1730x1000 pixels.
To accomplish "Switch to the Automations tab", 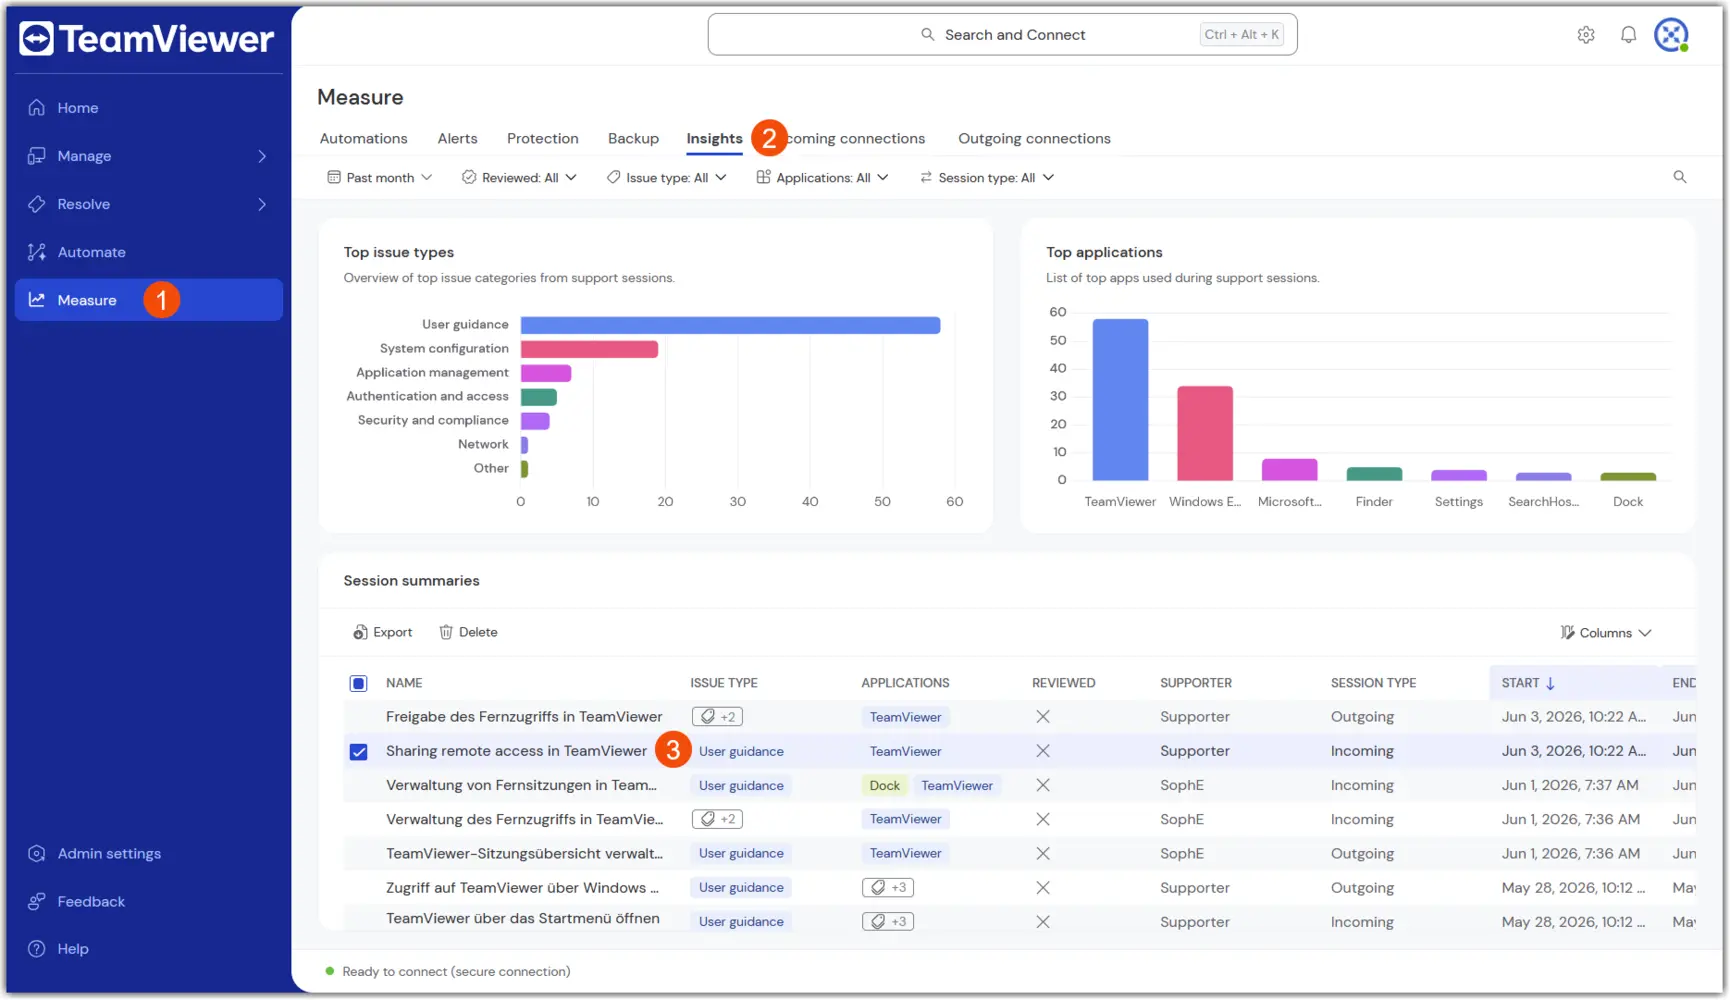I will pos(363,139).
